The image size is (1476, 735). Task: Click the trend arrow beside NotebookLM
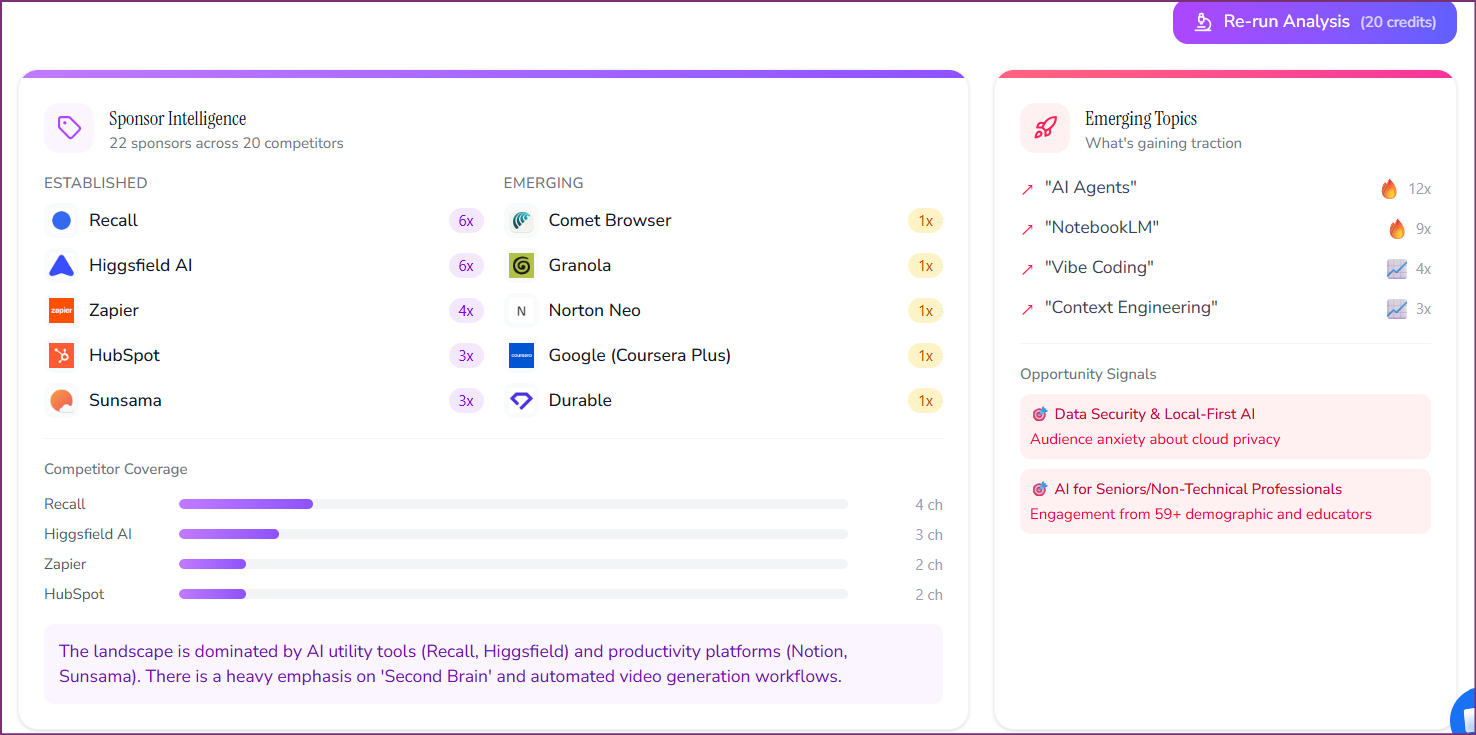[1027, 228]
